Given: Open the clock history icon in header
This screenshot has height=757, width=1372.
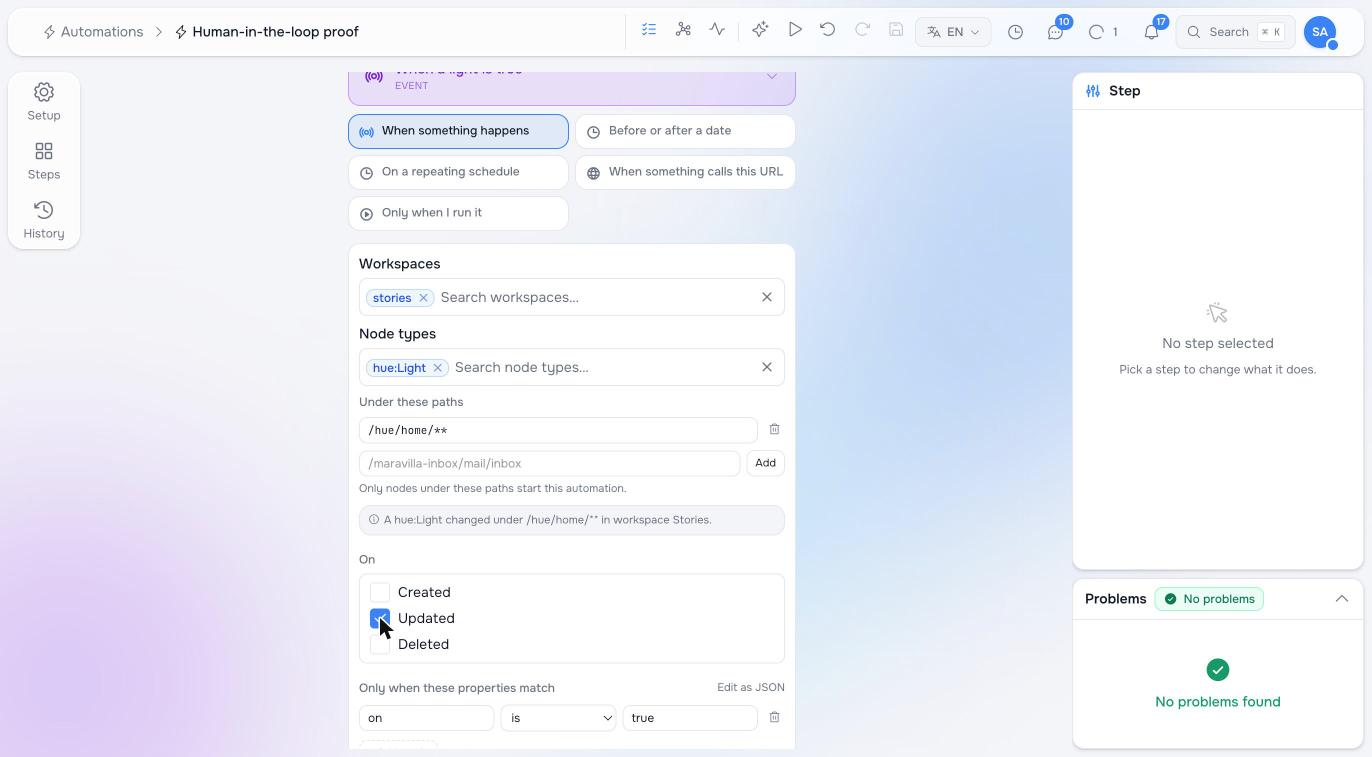Looking at the screenshot, I should 1015,32.
